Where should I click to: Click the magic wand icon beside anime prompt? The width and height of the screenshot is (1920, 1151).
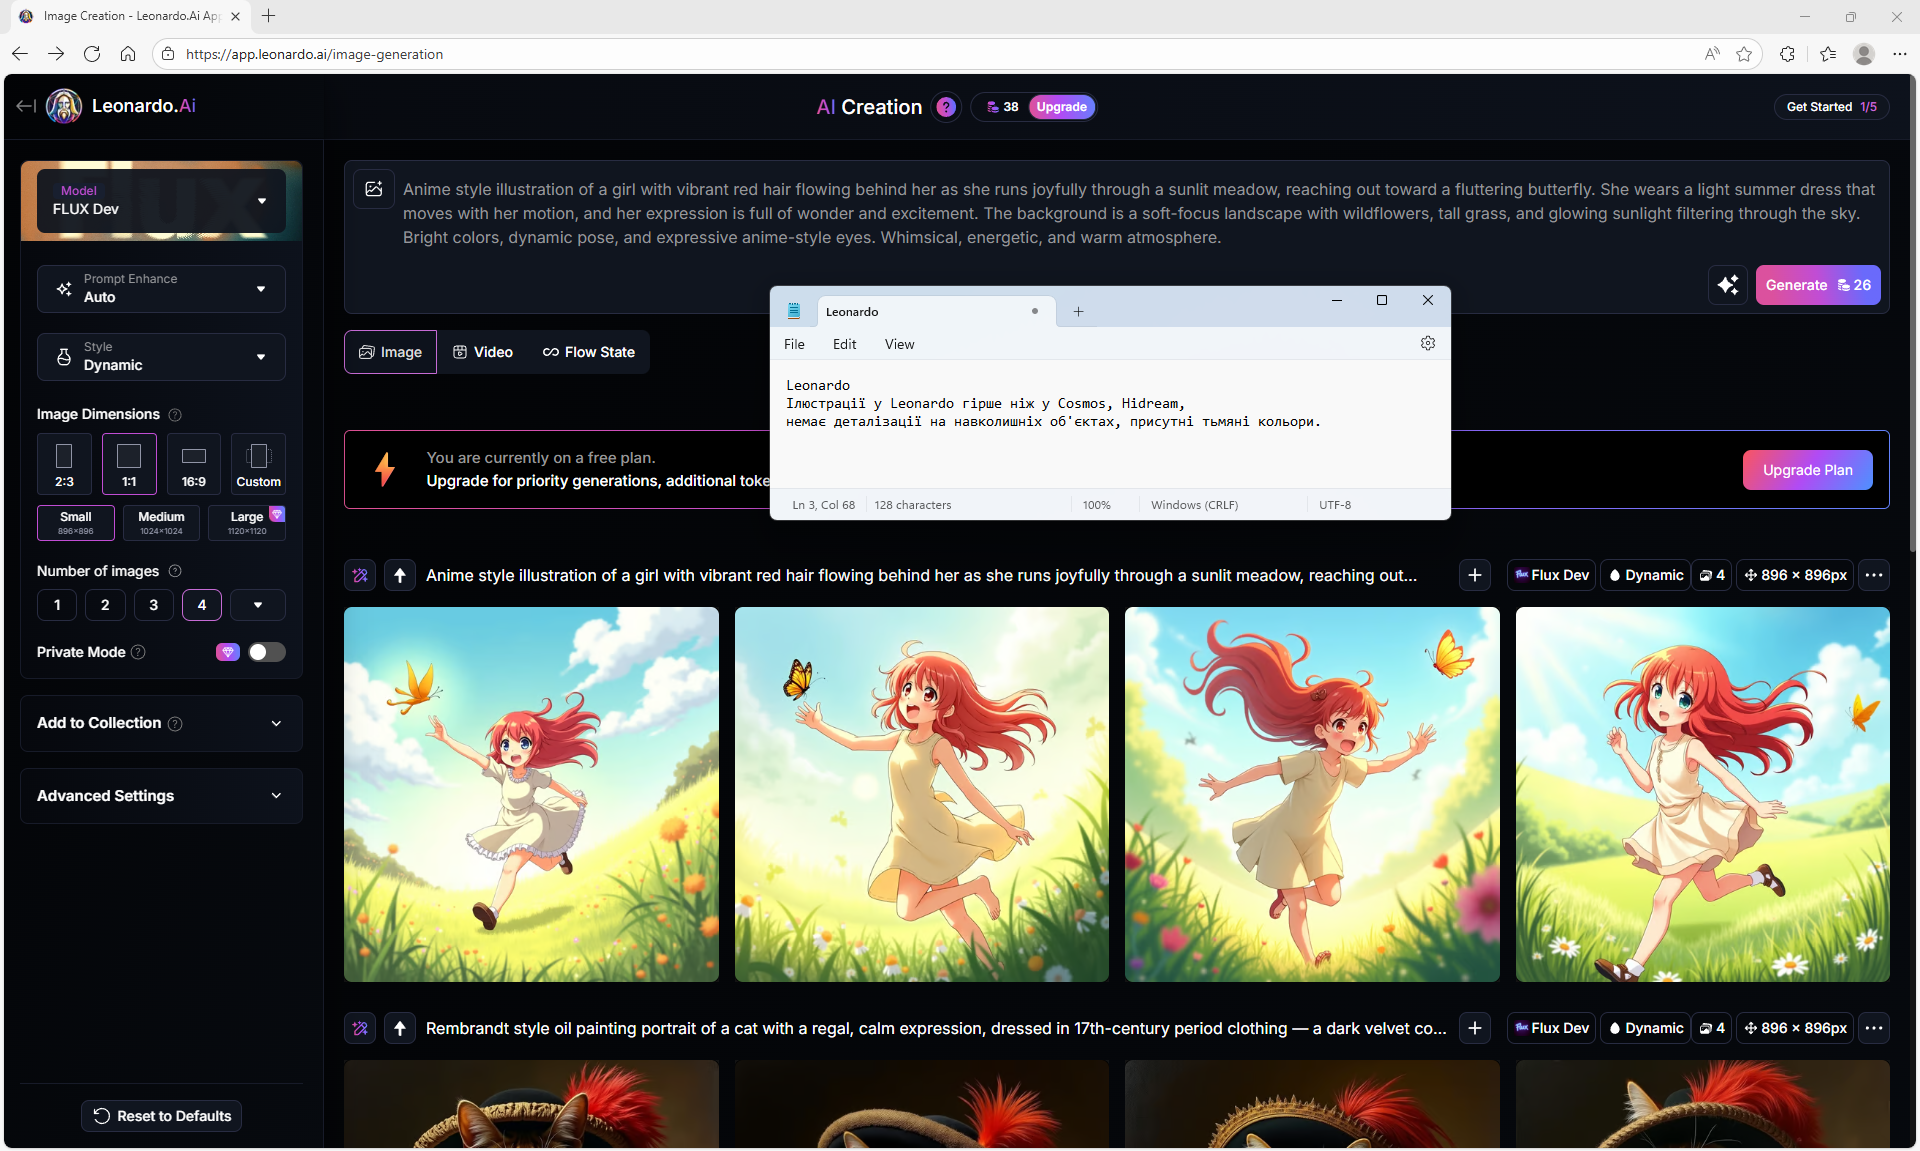[x=361, y=575]
